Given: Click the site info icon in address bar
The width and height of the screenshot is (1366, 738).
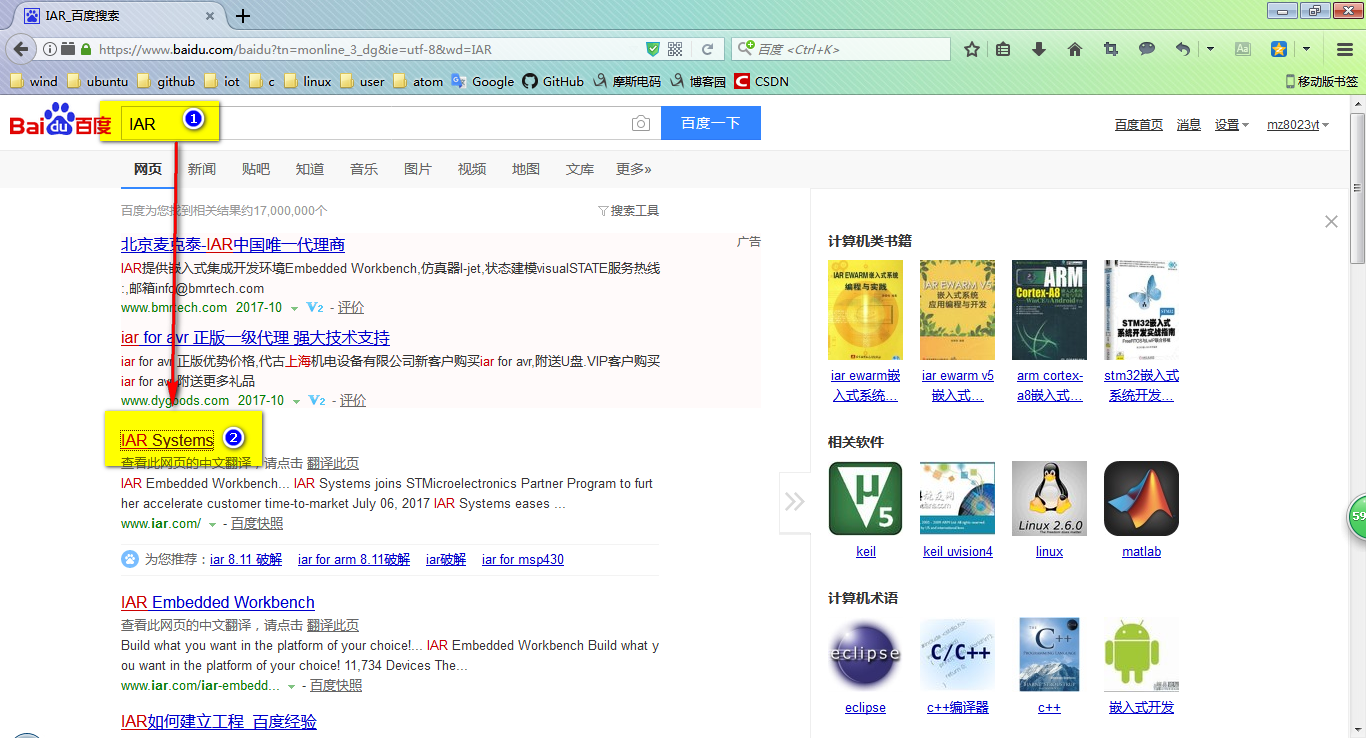Looking at the screenshot, I should (49, 49).
